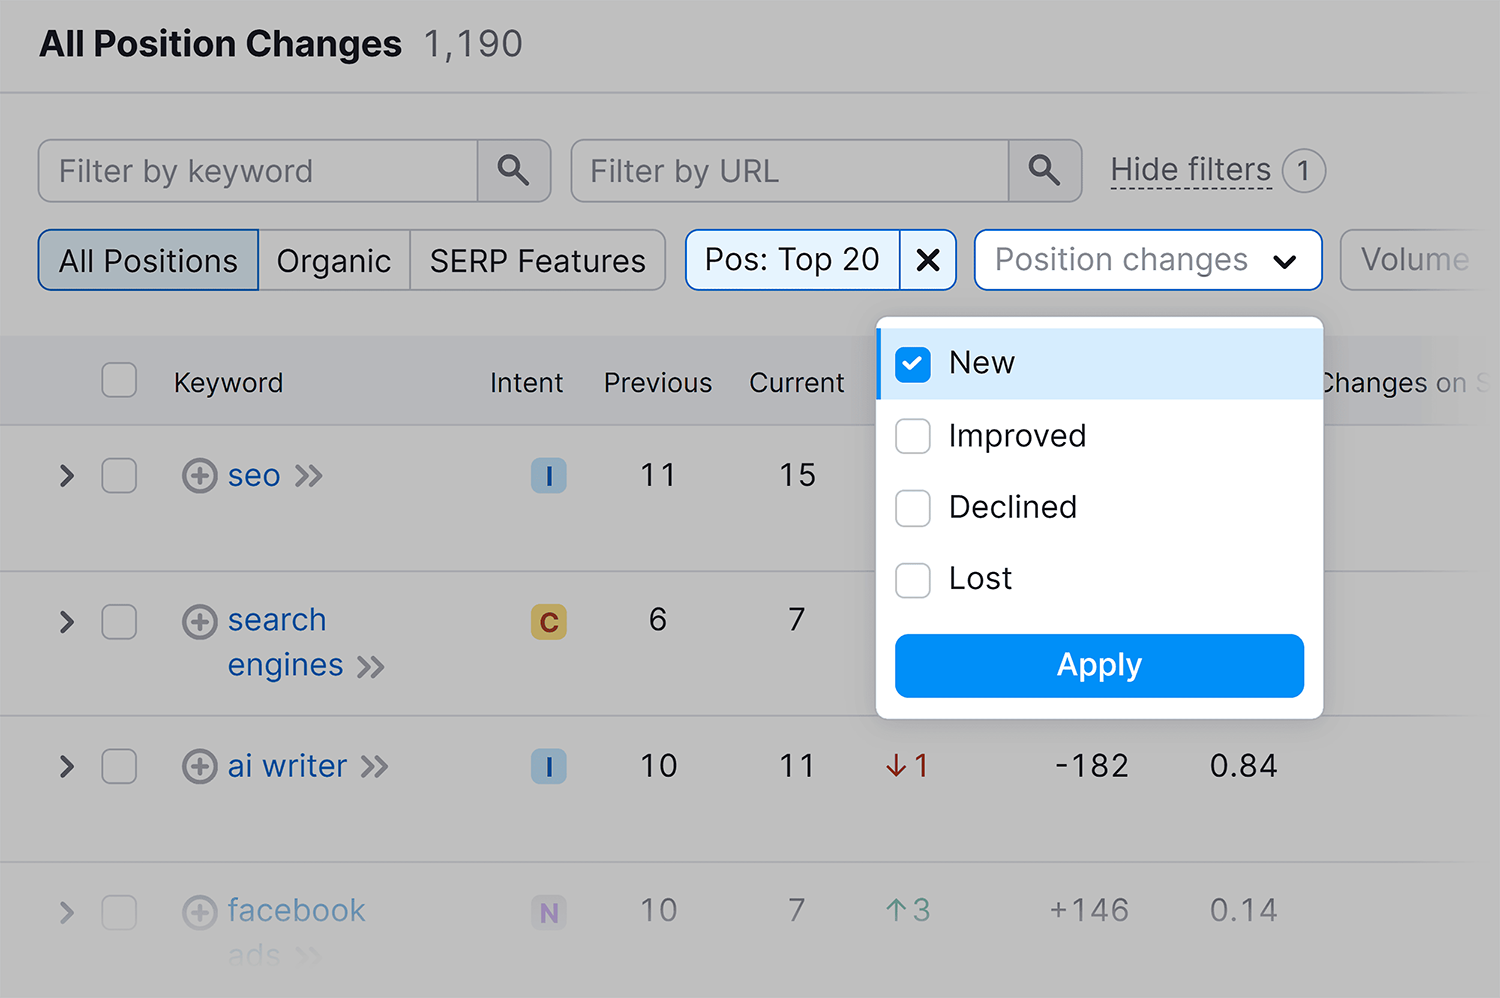Check the Lost option
The image size is (1500, 998).
913,580
